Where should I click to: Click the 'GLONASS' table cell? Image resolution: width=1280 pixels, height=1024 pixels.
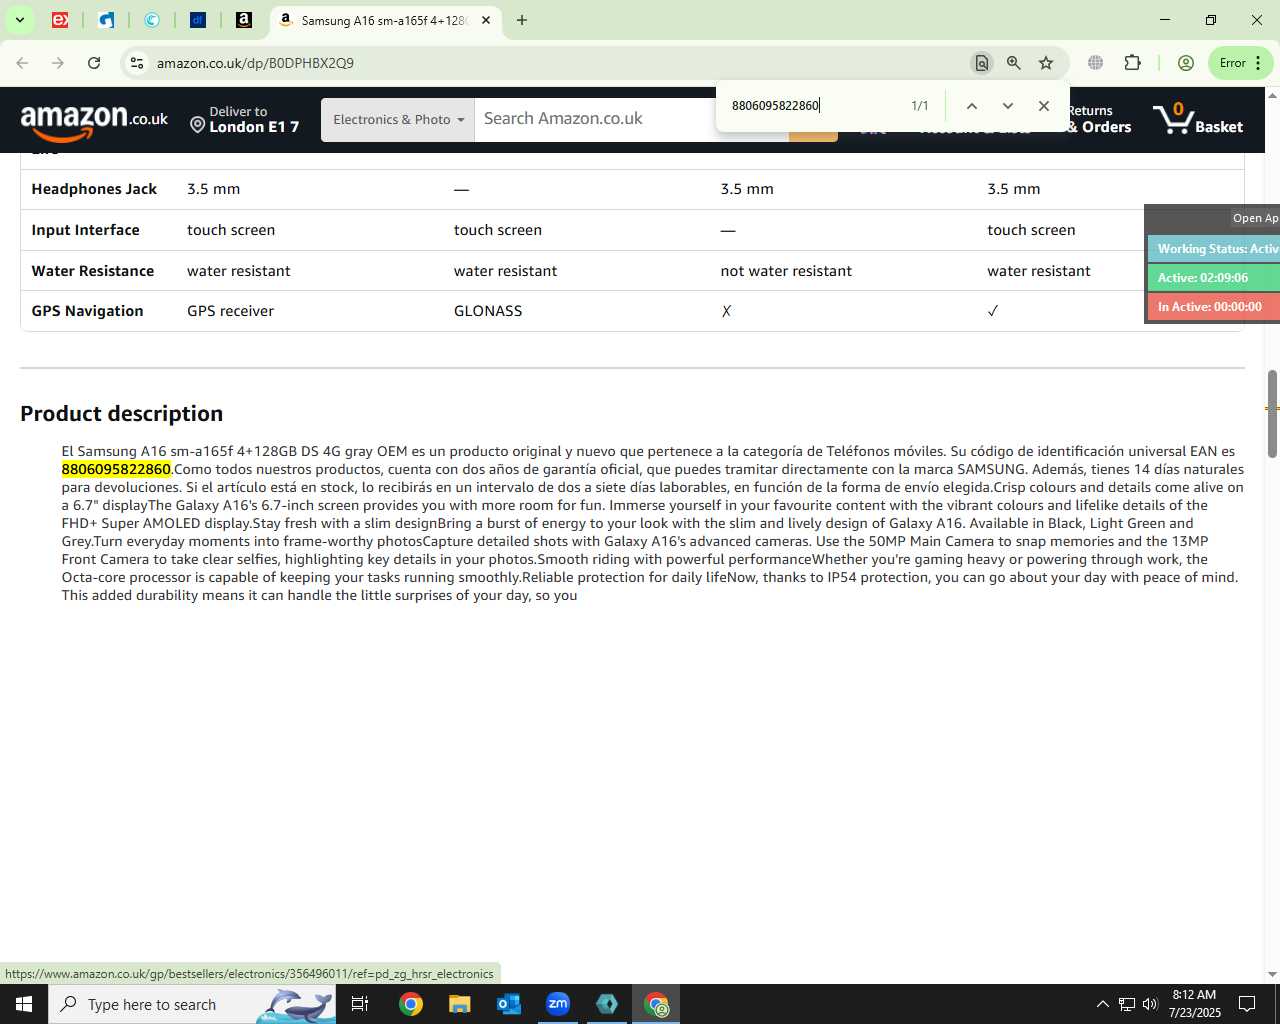coord(488,311)
